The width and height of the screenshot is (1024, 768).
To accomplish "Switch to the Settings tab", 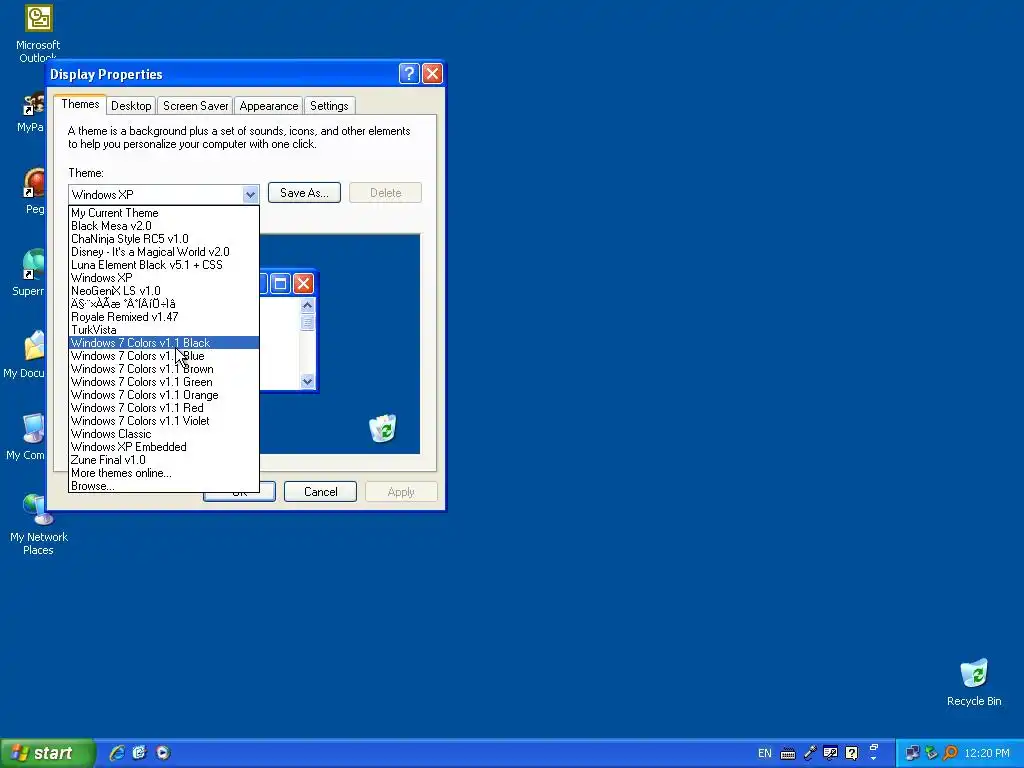I will [329, 106].
